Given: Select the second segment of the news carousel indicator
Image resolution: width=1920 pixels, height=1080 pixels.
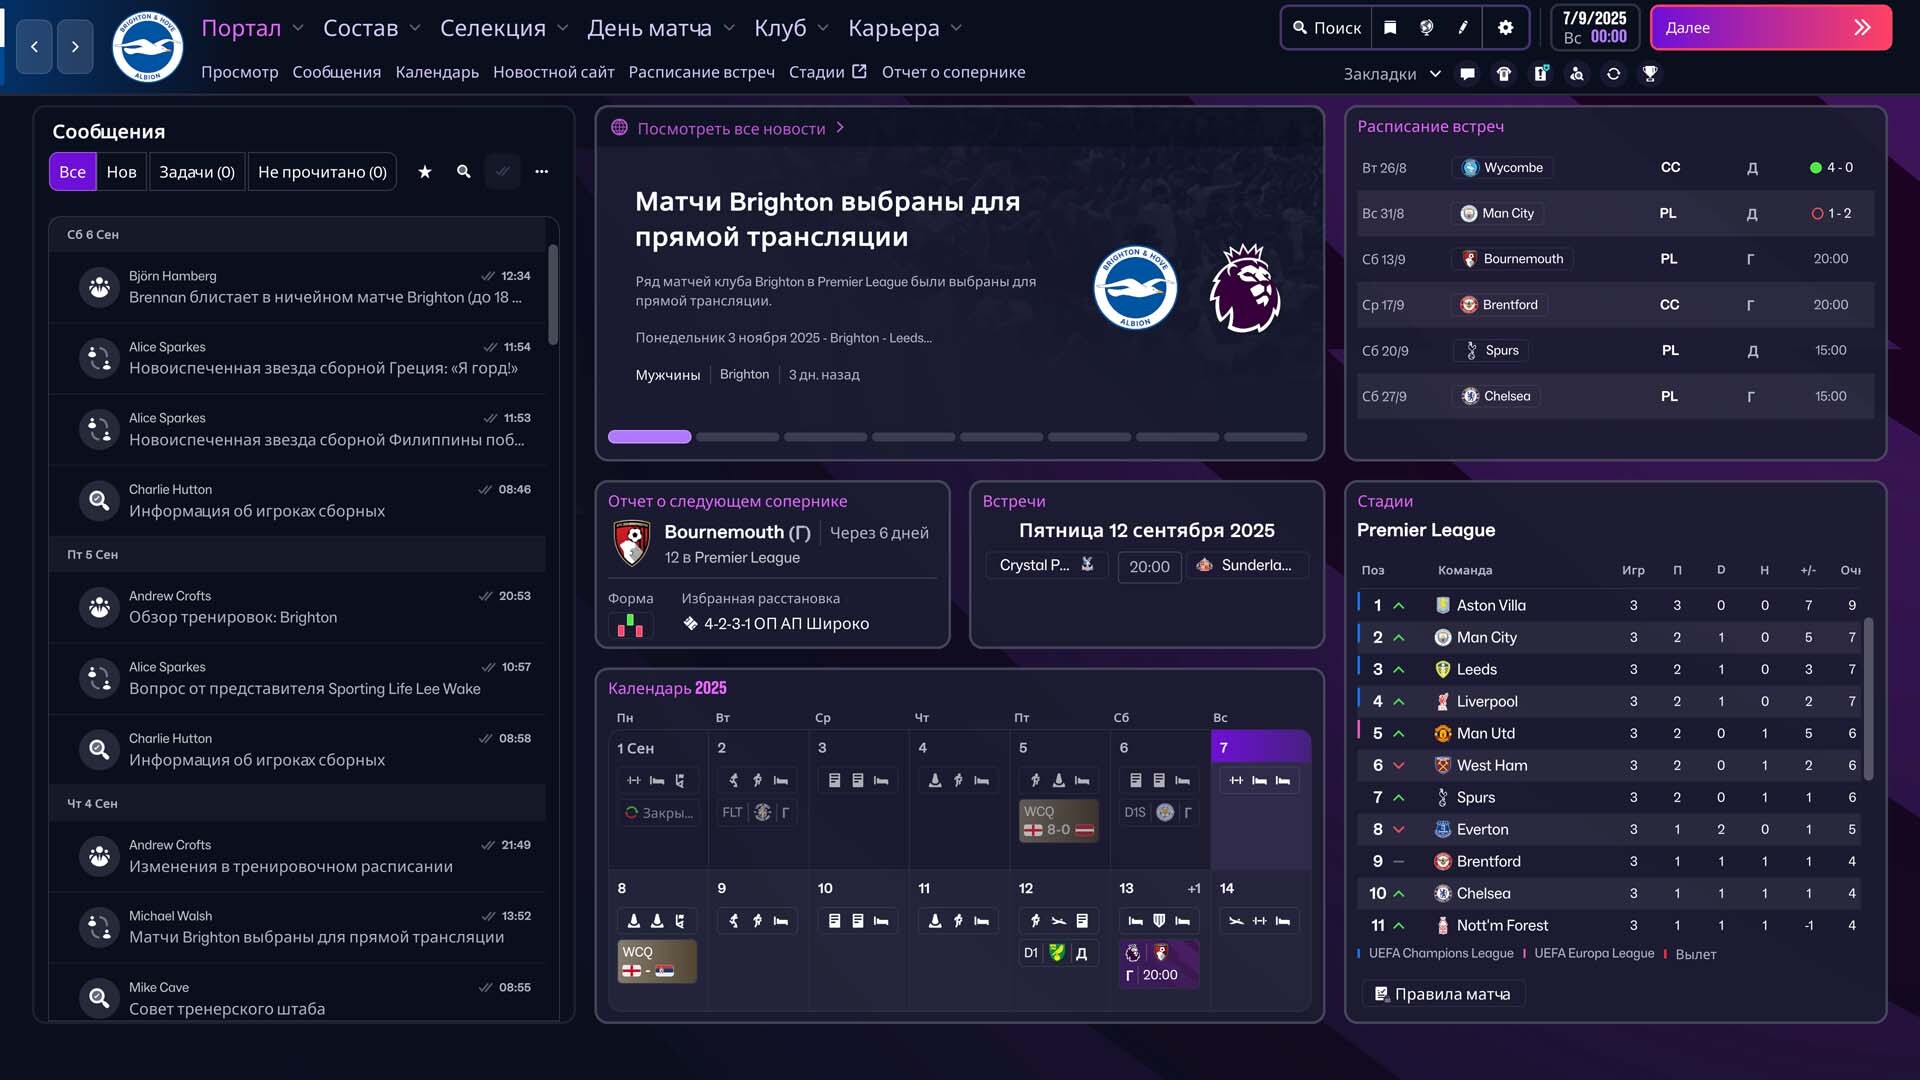Looking at the screenshot, I should click(737, 437).
